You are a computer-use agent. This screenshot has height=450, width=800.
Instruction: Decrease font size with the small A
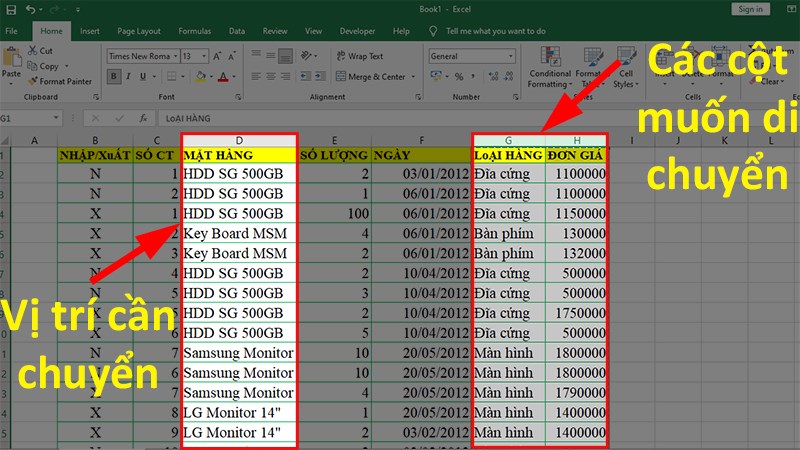(232, 56)
